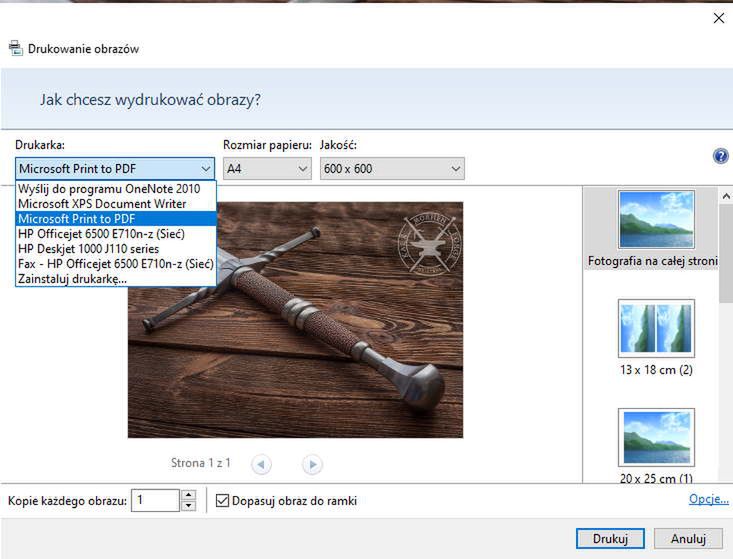Screen dimensions: 733x559
Task: Click the layout list scrollbar up arrow
Action: 726,196
